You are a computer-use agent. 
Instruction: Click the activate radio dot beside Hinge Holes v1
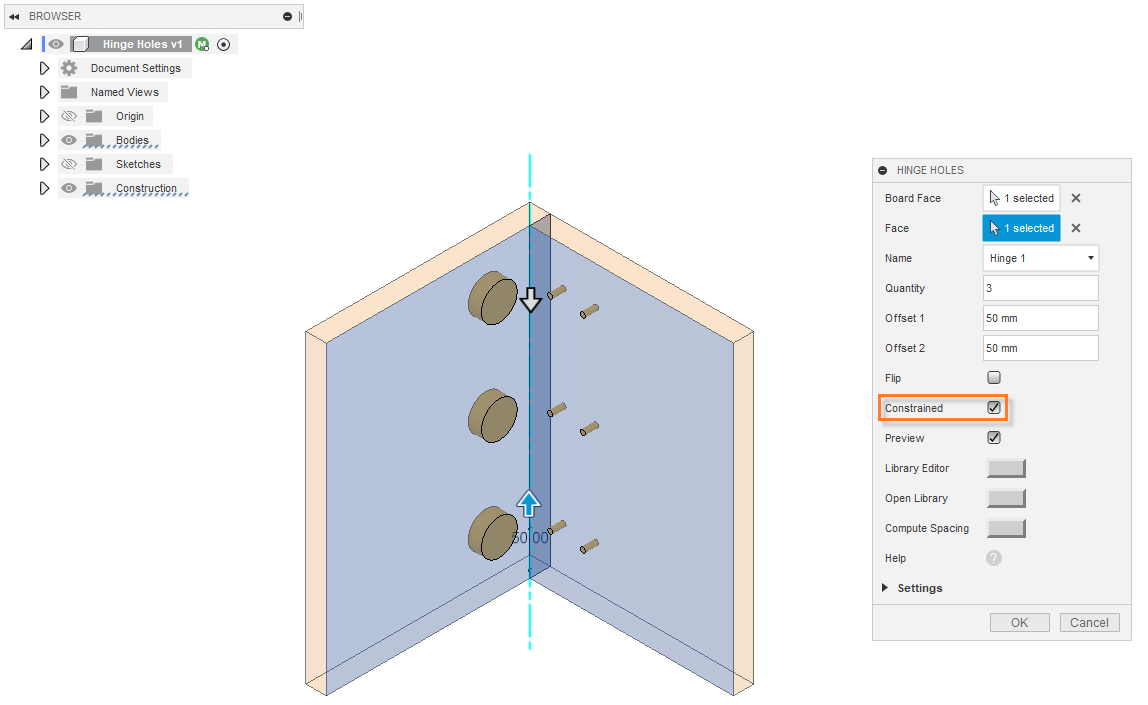pos(223,44)
